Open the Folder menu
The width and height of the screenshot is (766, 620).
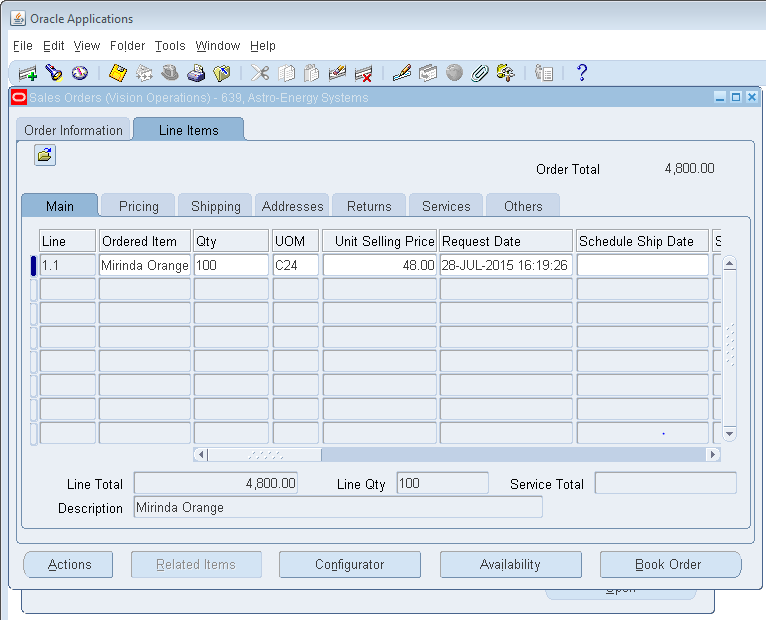[x=128, y=46]
